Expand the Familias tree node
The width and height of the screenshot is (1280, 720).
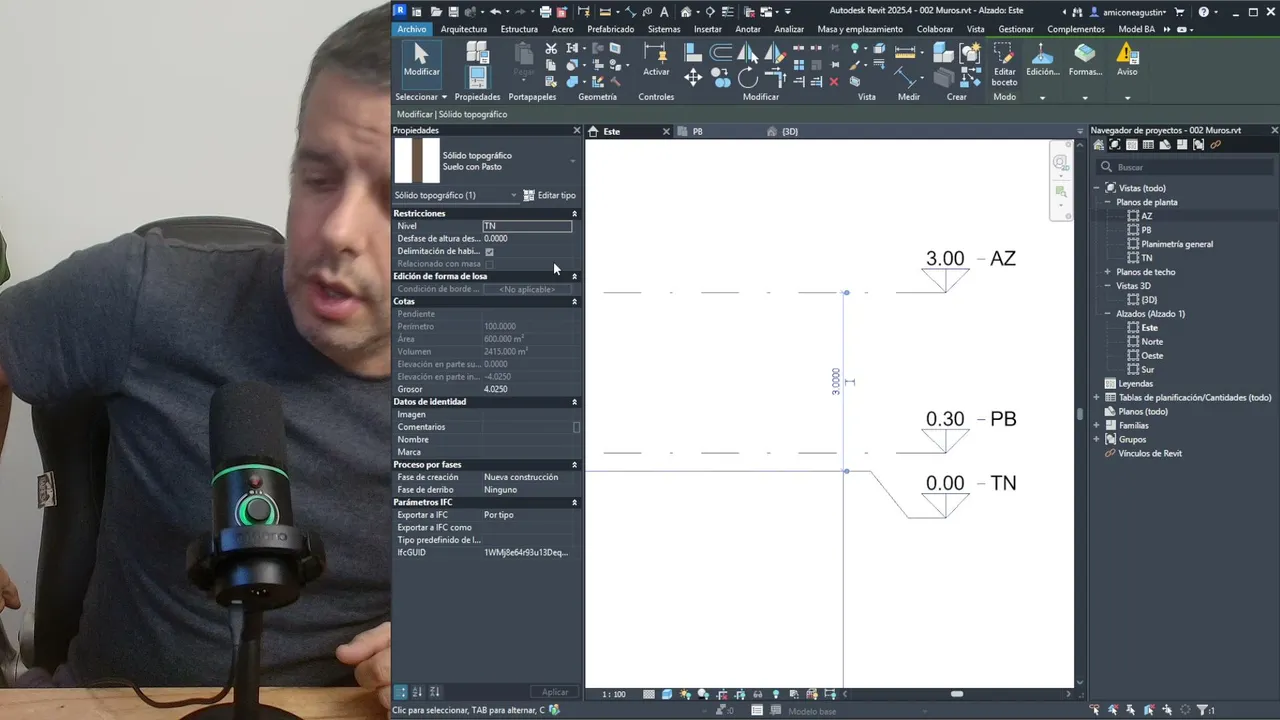[x=1097, y=426]
